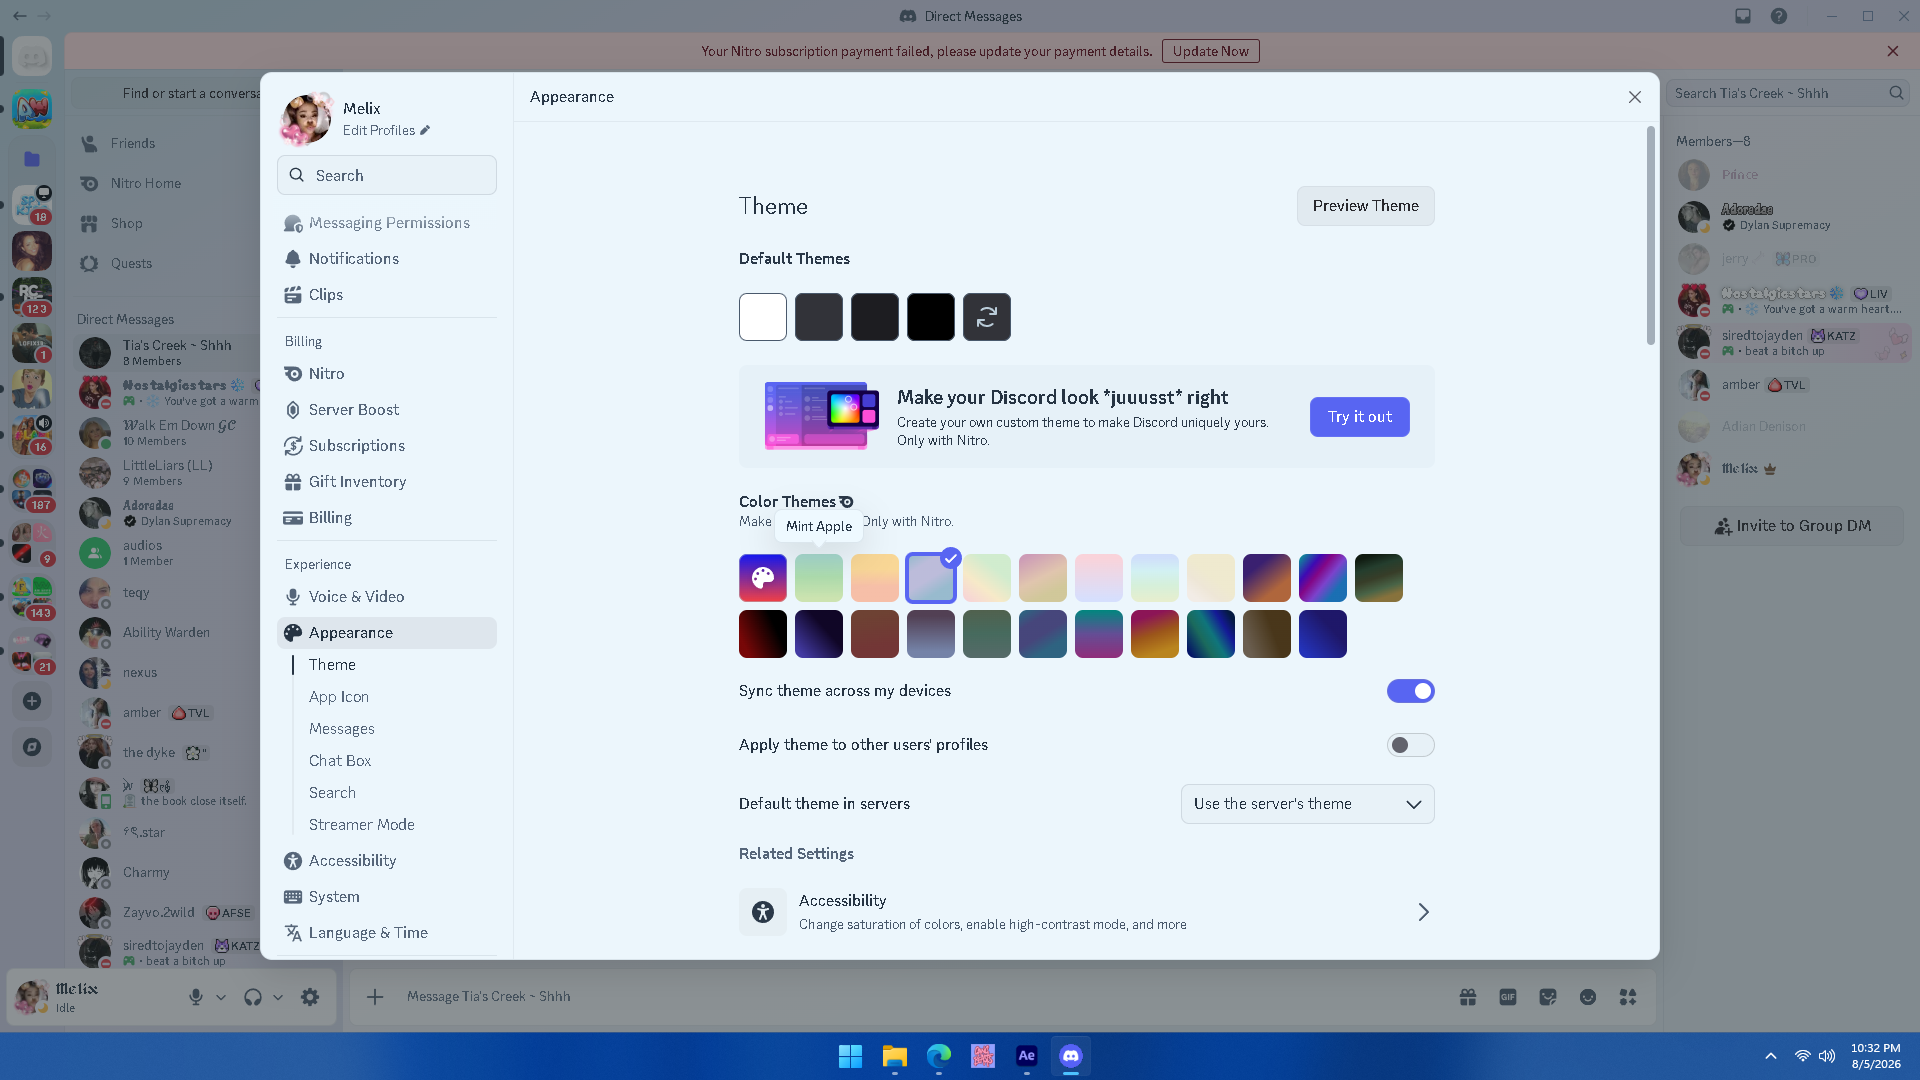Show hidden system tray icons
Viewport: 1920px width, 1080px height.
click(x=1771, y=1056)
